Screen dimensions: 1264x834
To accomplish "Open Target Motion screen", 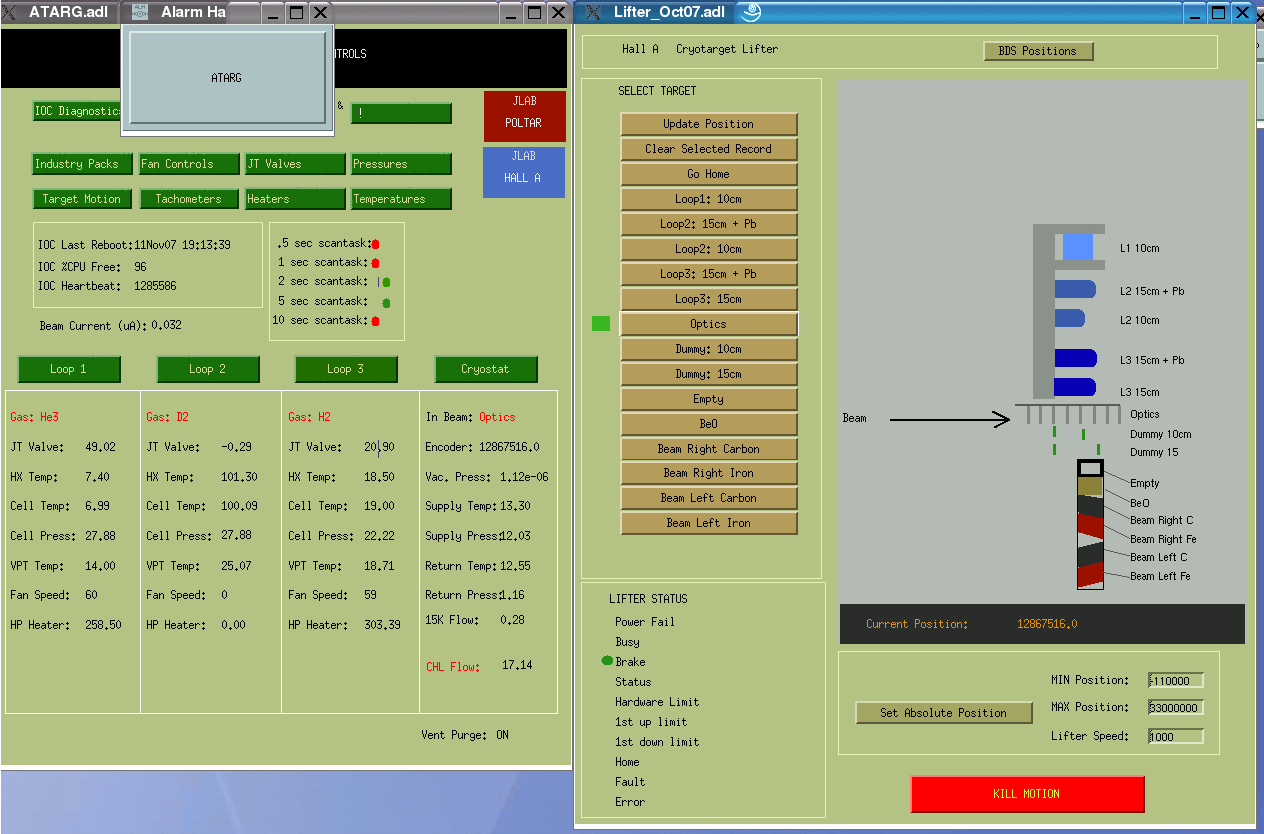I will tap(82, 199).
